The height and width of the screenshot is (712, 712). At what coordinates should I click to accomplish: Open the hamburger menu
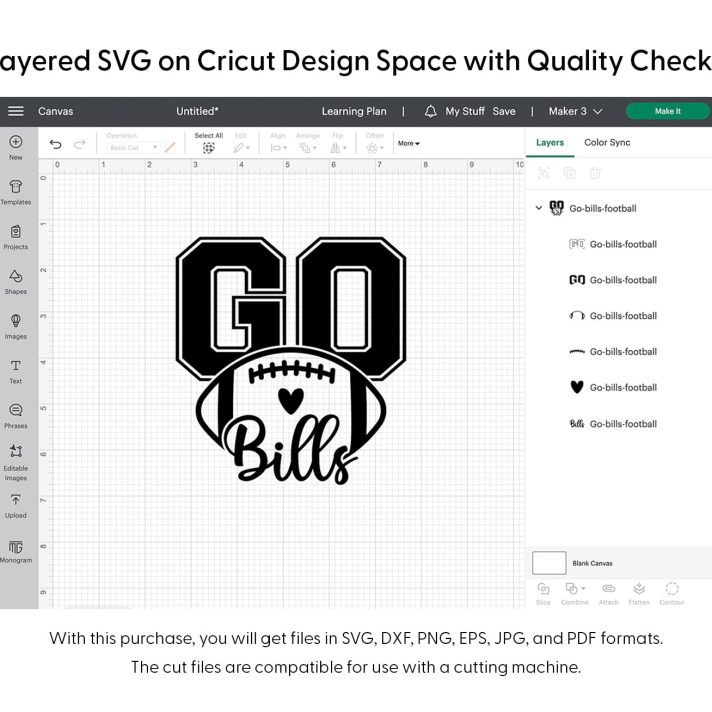16,111
